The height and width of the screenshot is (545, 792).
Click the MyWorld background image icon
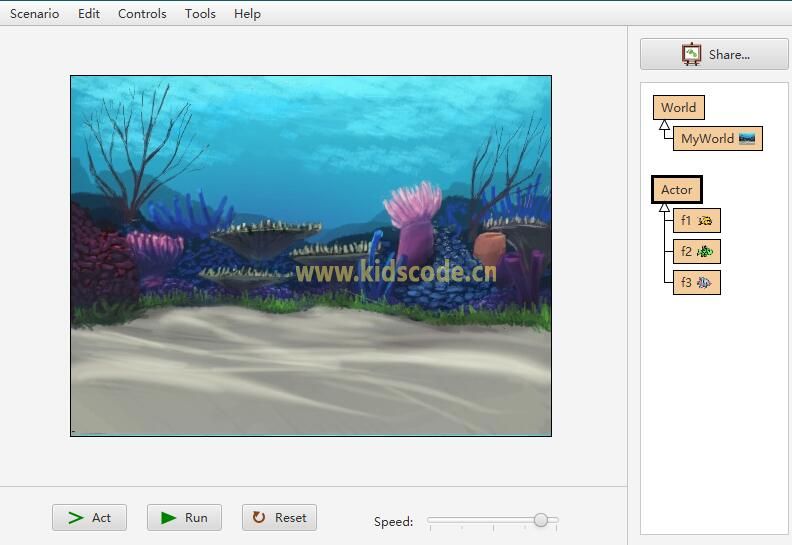(747, 138)
